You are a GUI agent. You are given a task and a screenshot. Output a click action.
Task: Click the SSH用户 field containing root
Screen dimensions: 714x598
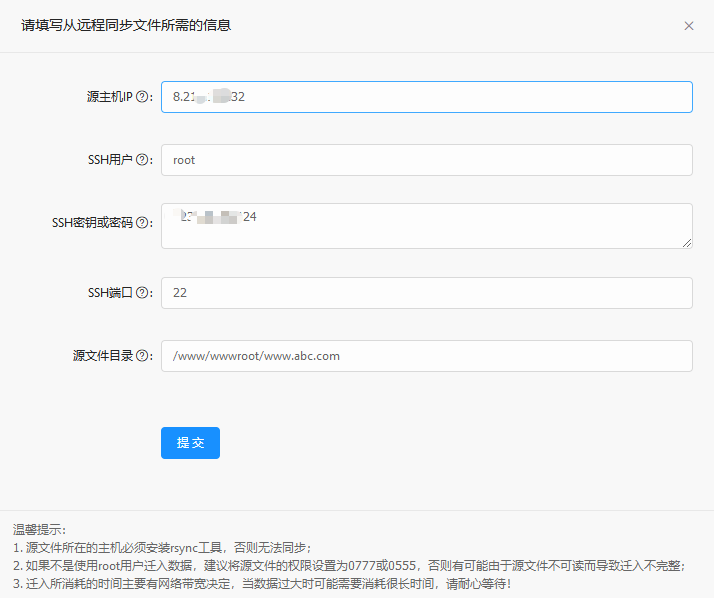(x=426, y=160)
